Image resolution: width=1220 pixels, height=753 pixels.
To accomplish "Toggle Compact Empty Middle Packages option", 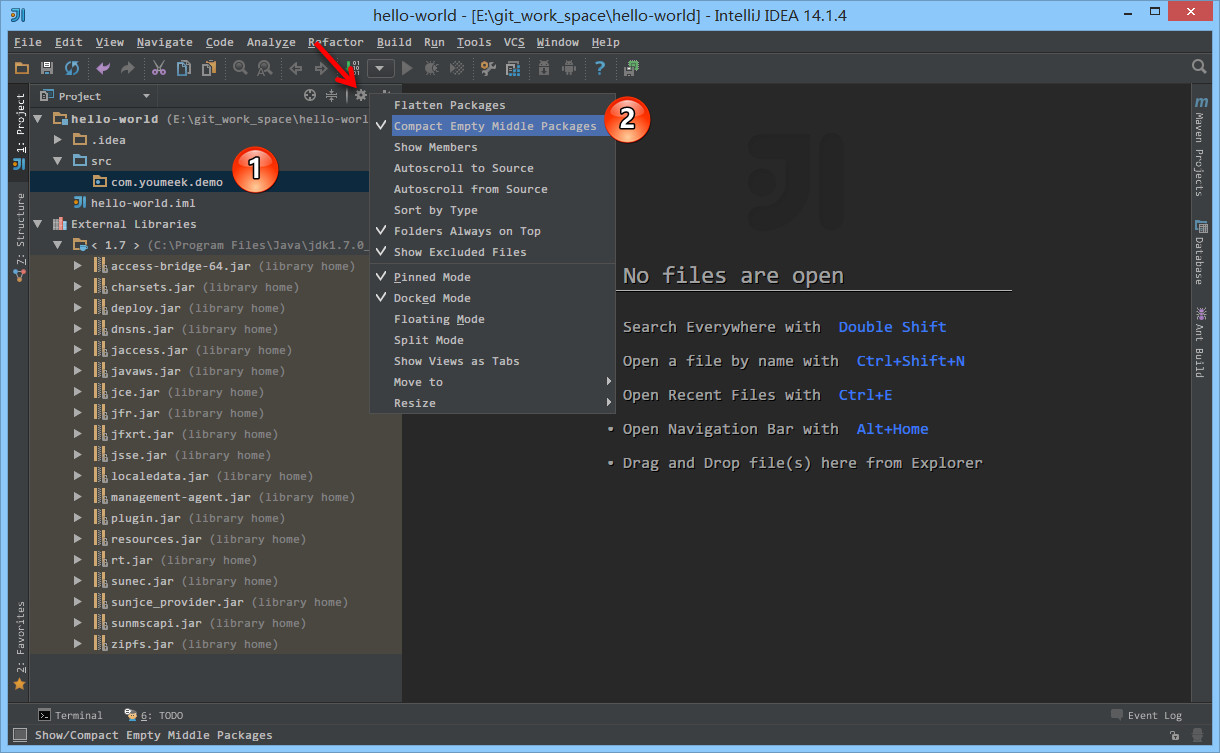I will tap(494, 126).
